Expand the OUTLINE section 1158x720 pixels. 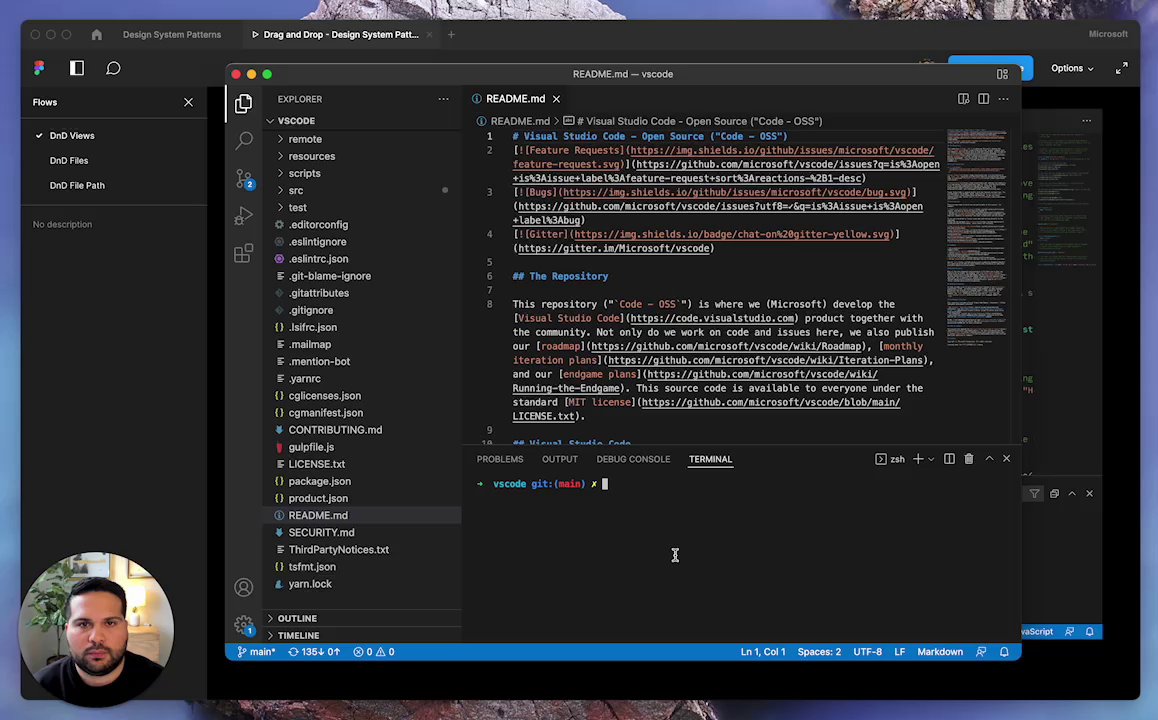coord(297,618)
